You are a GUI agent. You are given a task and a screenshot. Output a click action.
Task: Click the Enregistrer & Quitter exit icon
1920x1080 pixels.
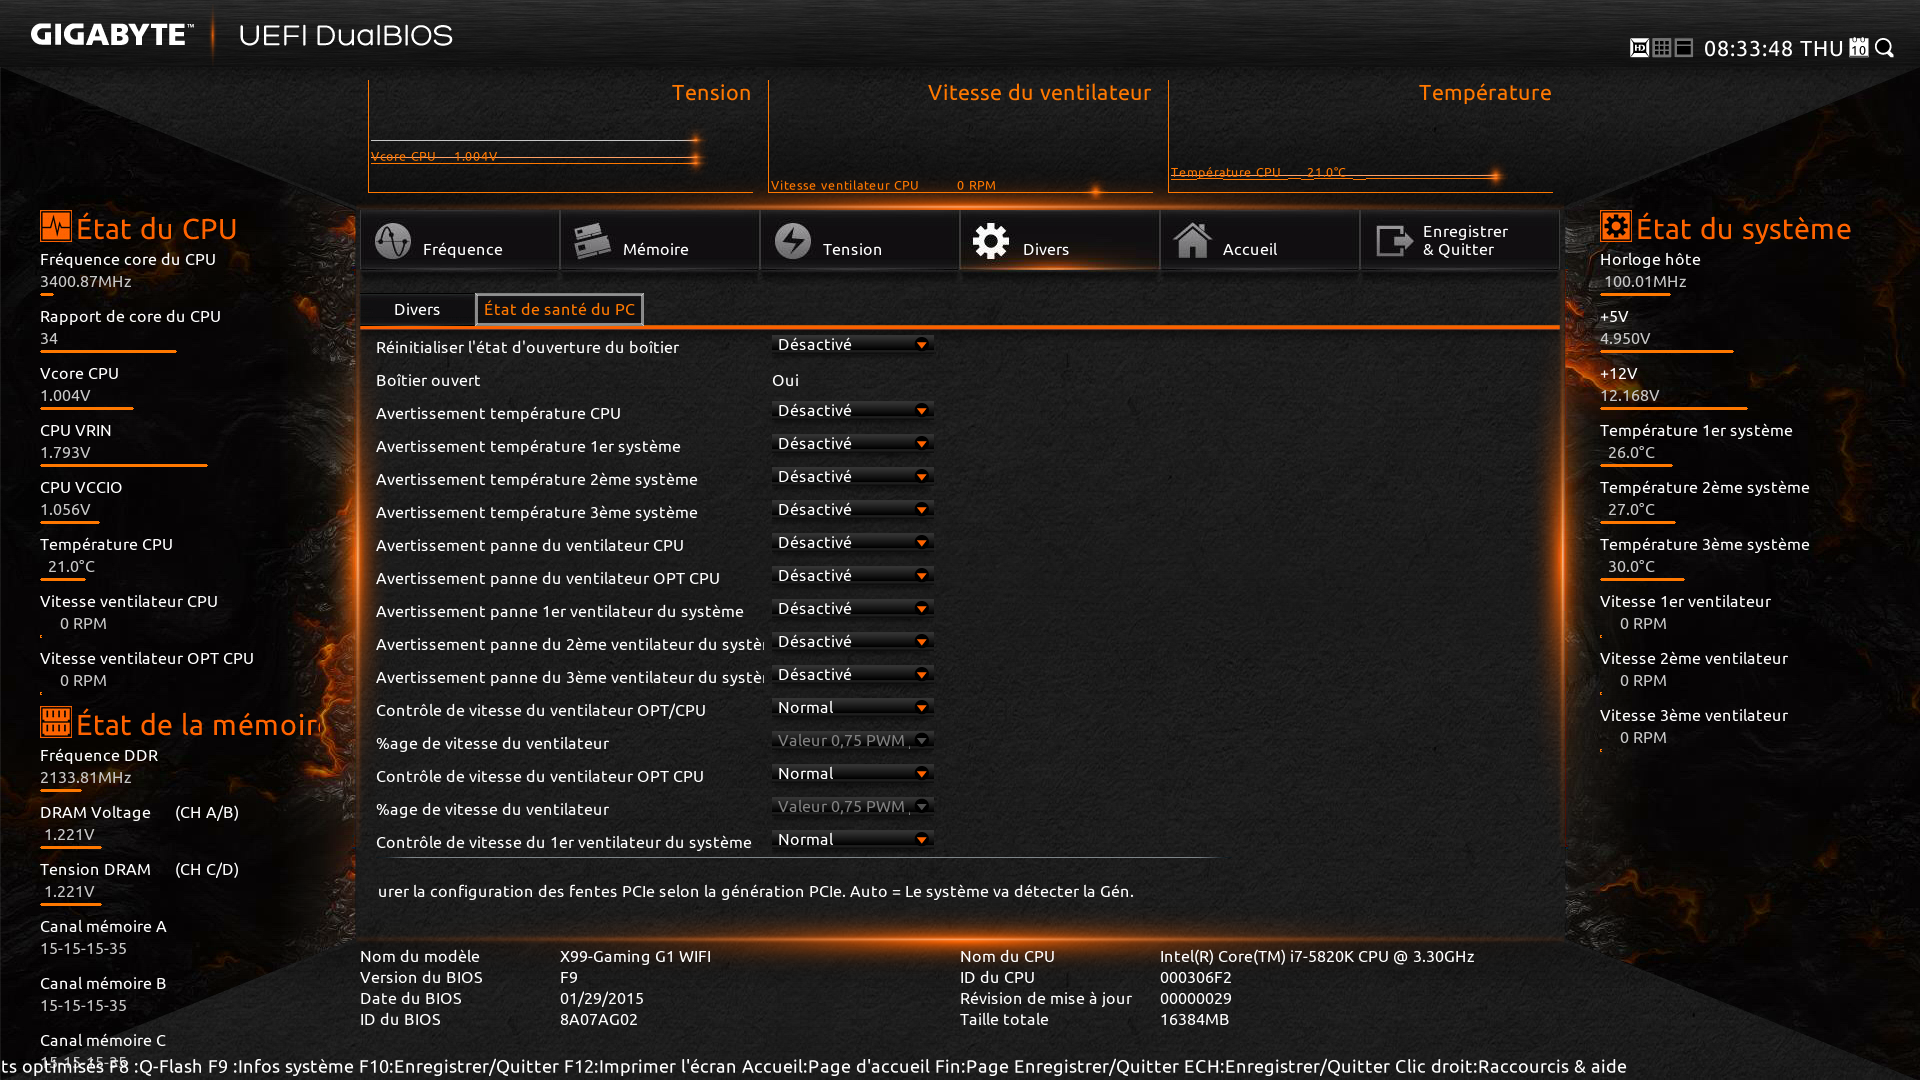(1394, 241)
